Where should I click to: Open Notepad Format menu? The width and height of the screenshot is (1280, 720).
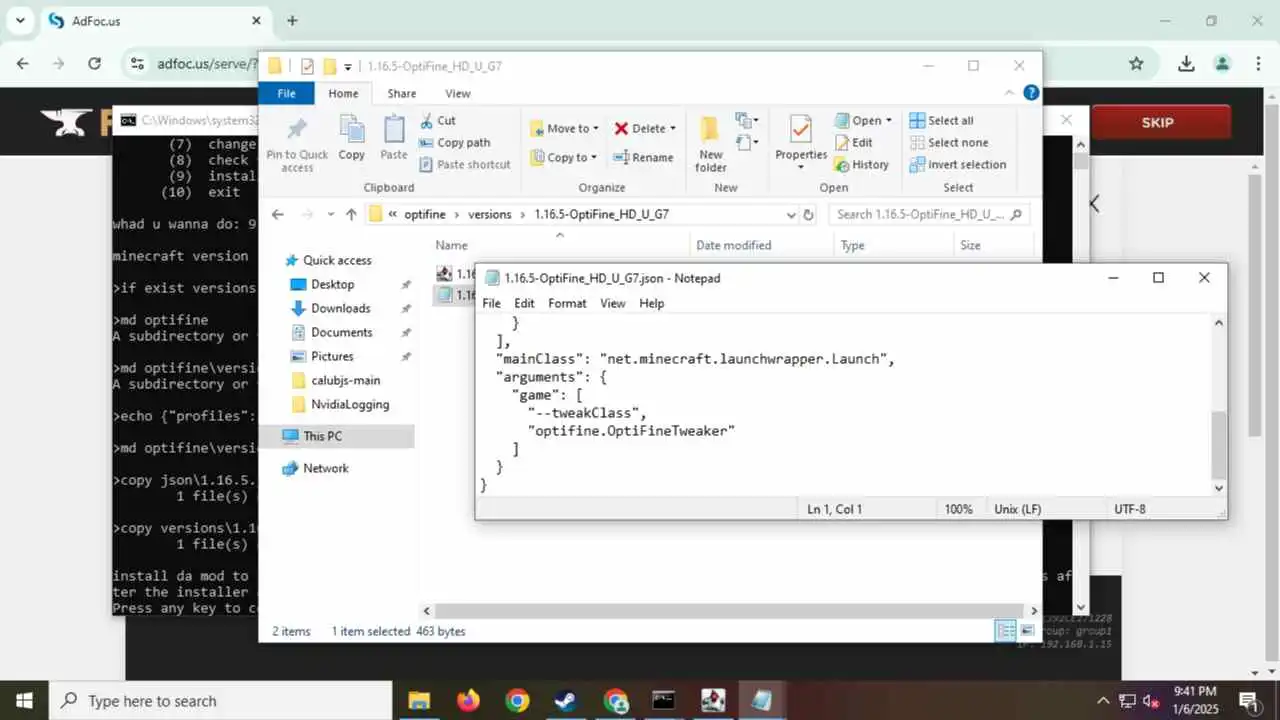[567, 303]
